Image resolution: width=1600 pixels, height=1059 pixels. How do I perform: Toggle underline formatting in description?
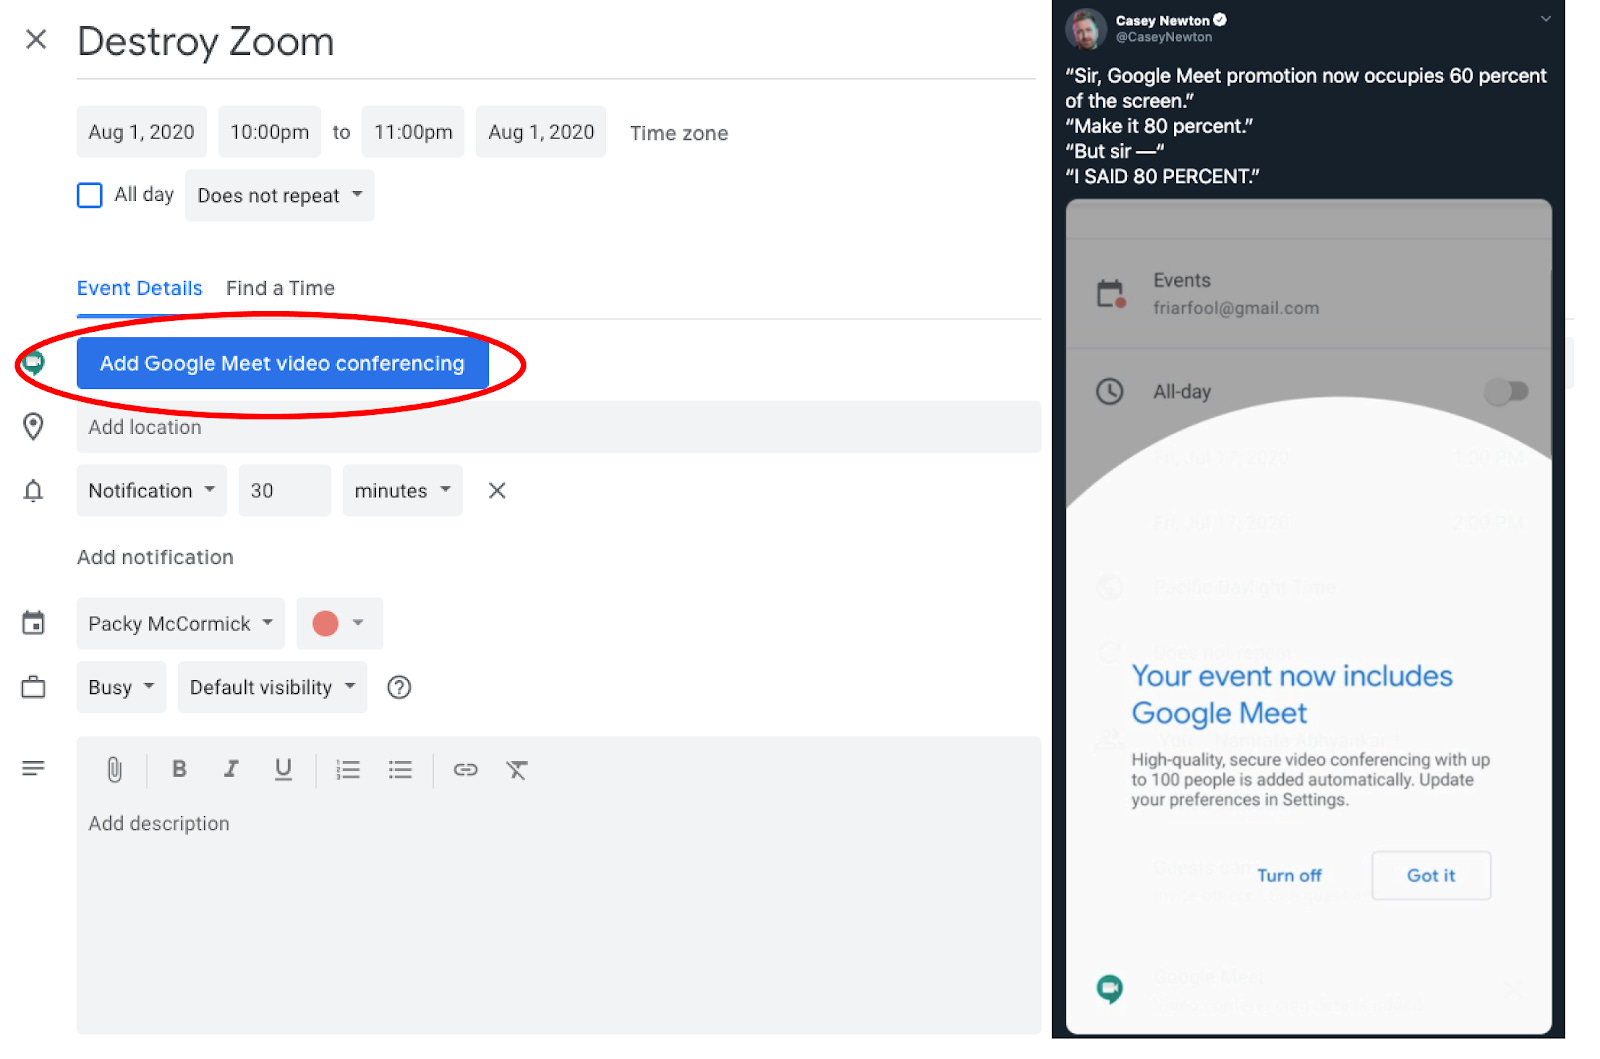click(283, 769)
